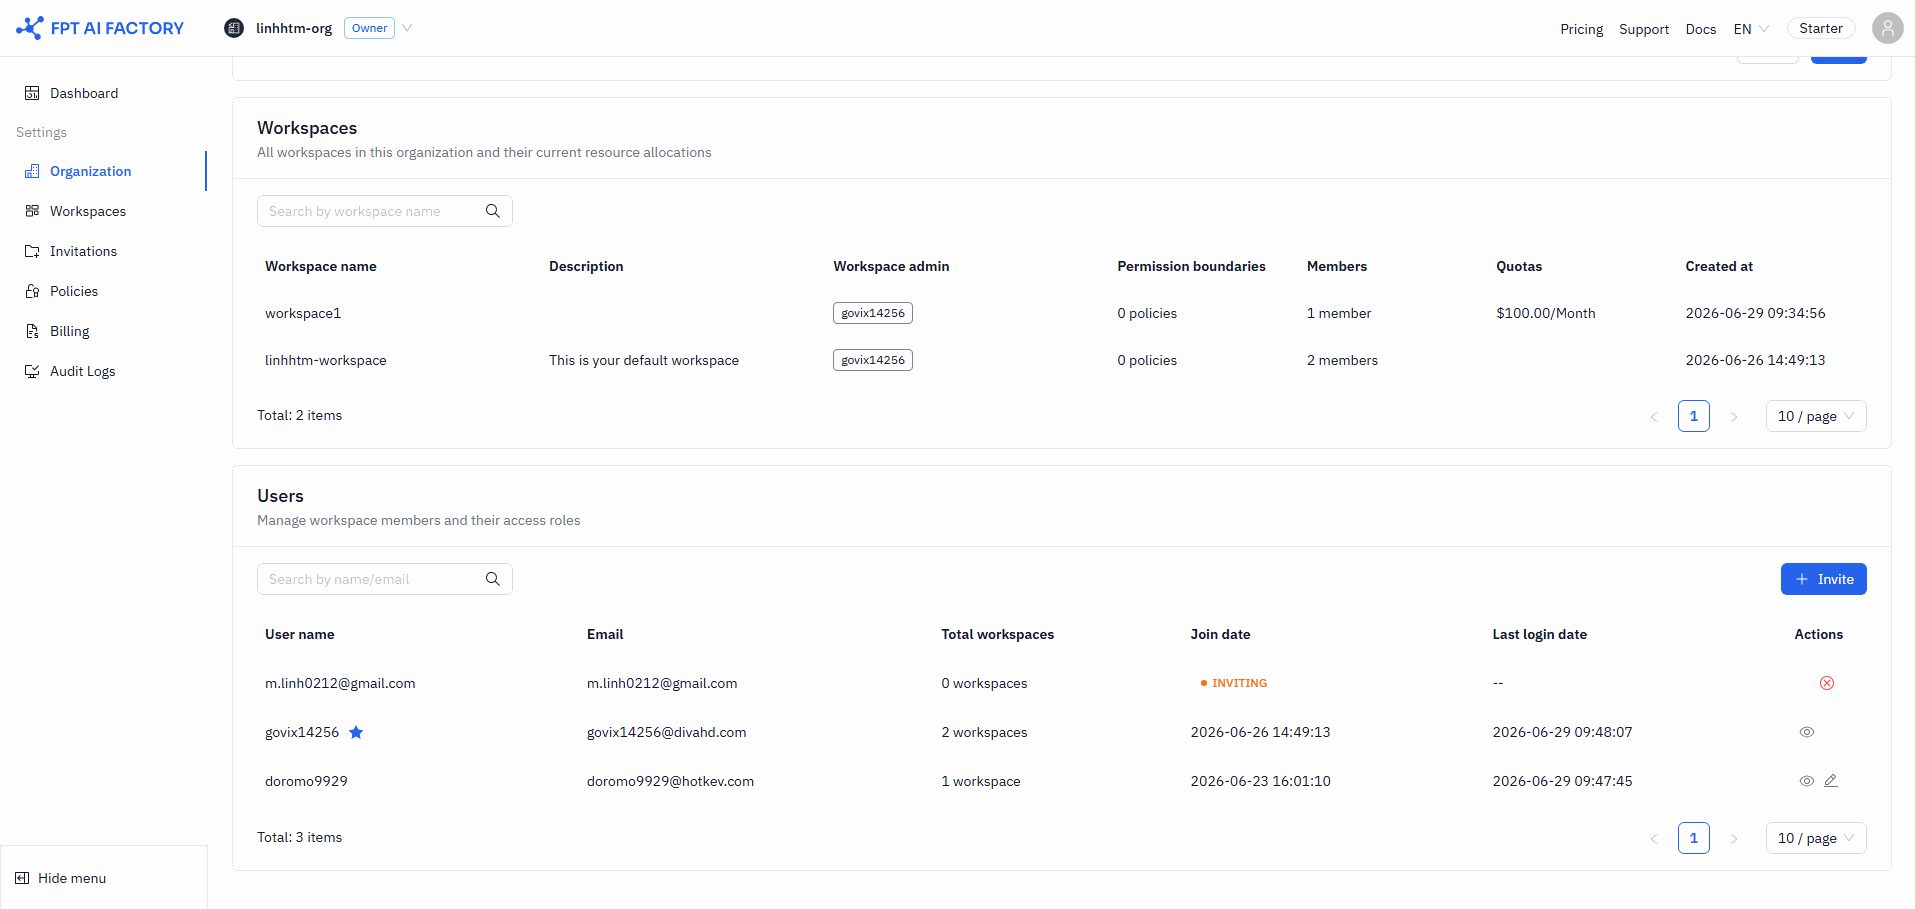Open Users 10 / page size dropdown
This screenshot has height=909, width=1915.
[1816, 838]
